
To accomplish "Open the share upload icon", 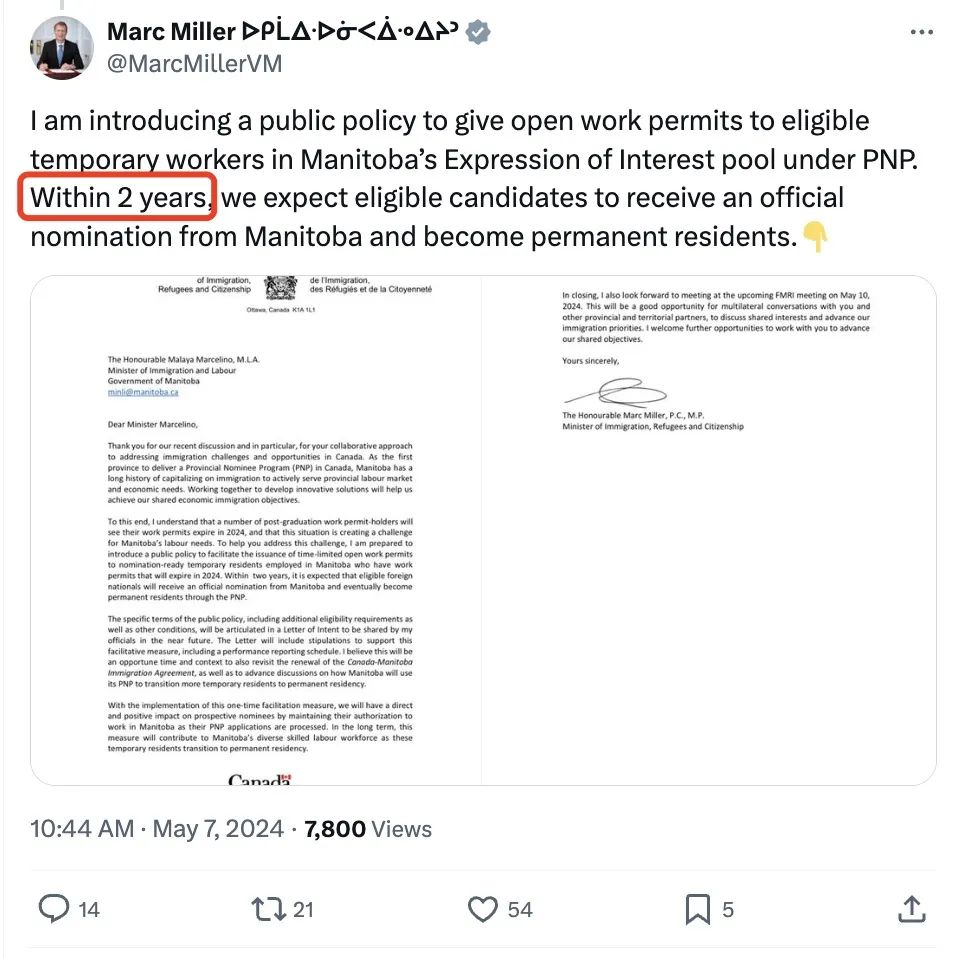I will coord(912,909).
